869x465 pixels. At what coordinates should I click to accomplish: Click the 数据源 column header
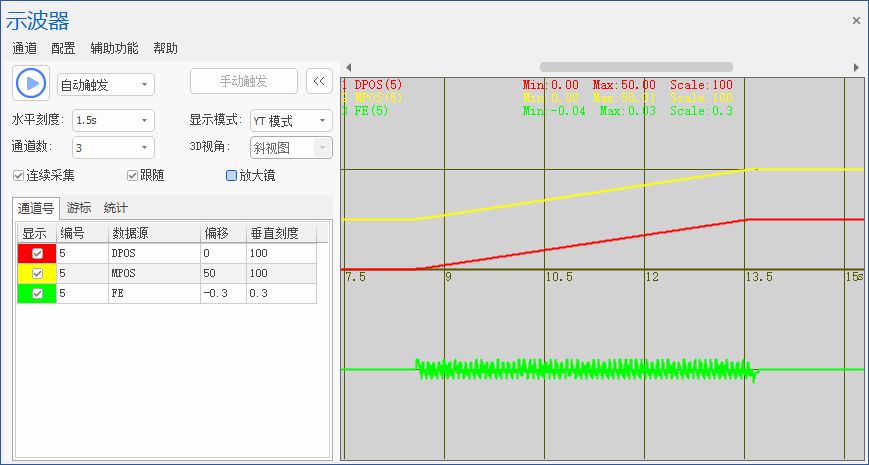154,233
